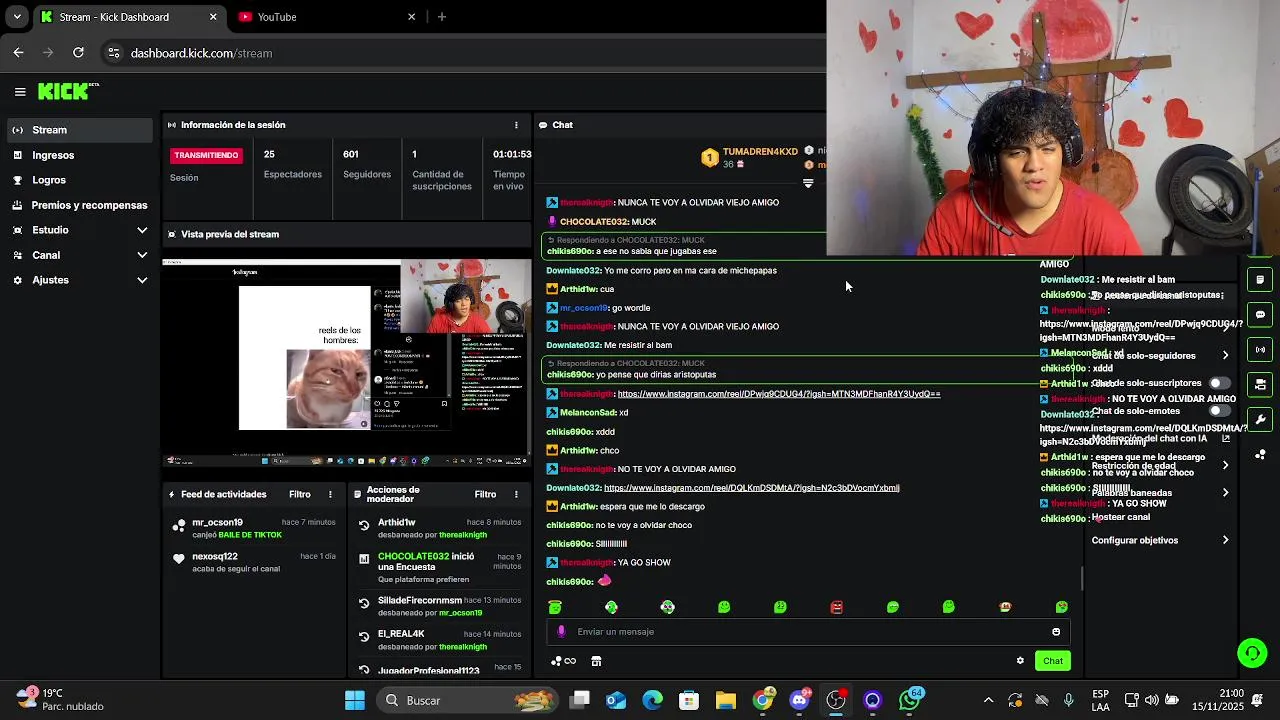Open File Explorer from the taskbar
1280x720 pixels.
(726, 700)
